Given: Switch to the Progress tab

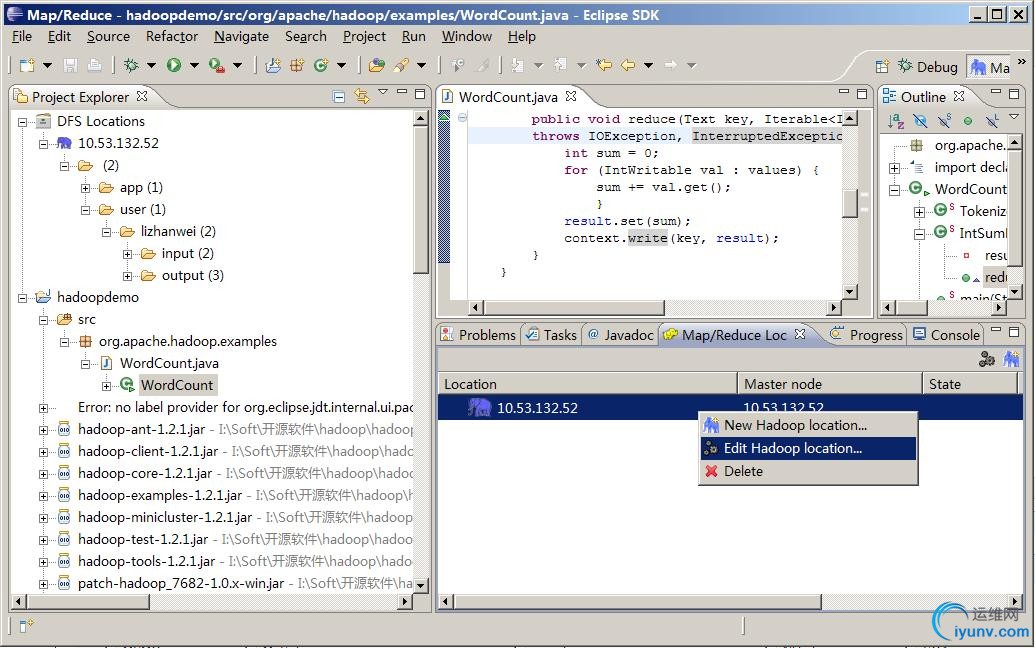Looking at the screenshot, I should click(867, 335).
